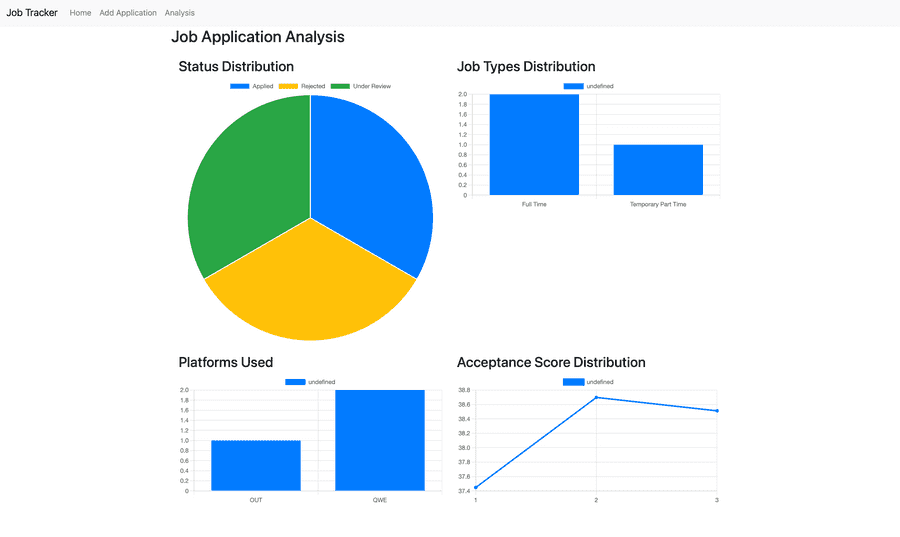This screenshot has height=537, width=900.
Task: Toggle the Platforms Used undefined legend
Action: (310, 382)
